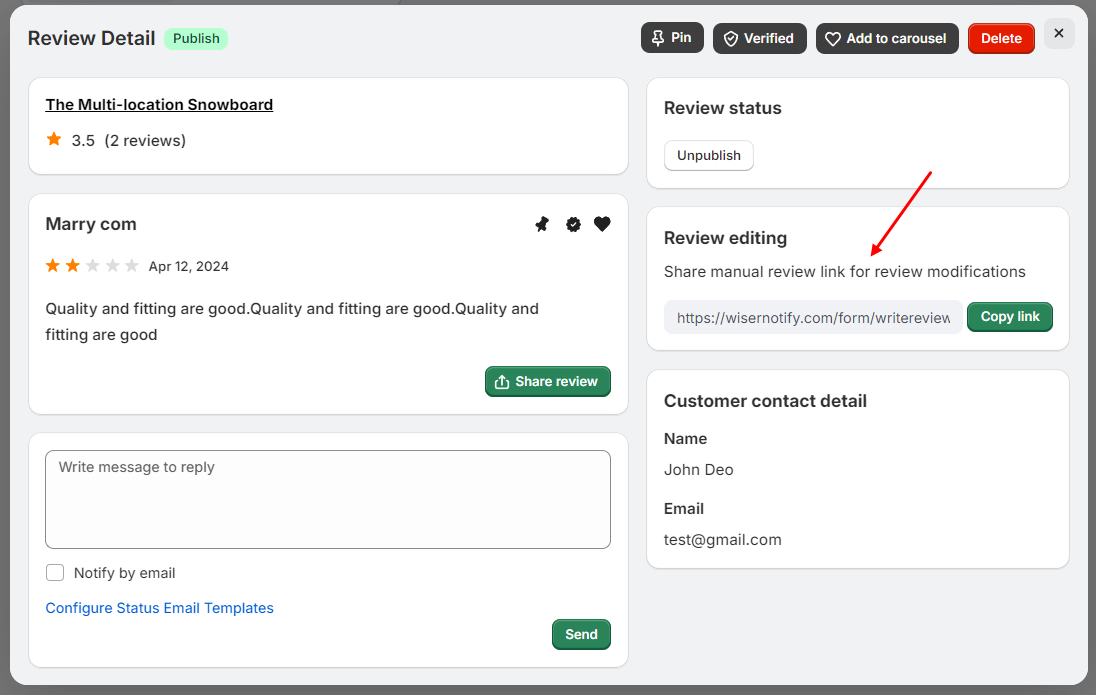
Task: Click the Share review button
Action: 547,381
